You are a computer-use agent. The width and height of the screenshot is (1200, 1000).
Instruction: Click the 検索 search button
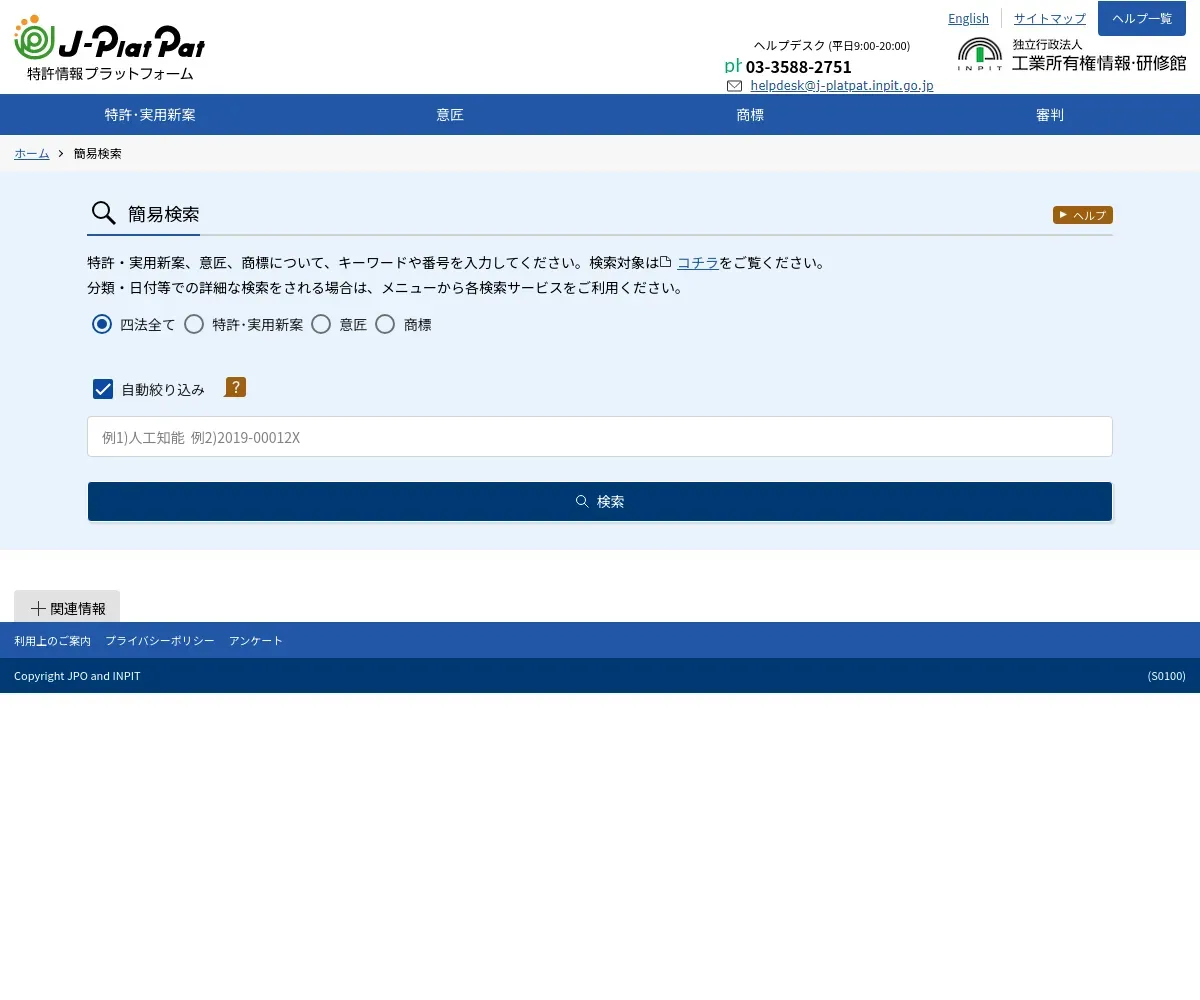(600, 501)
